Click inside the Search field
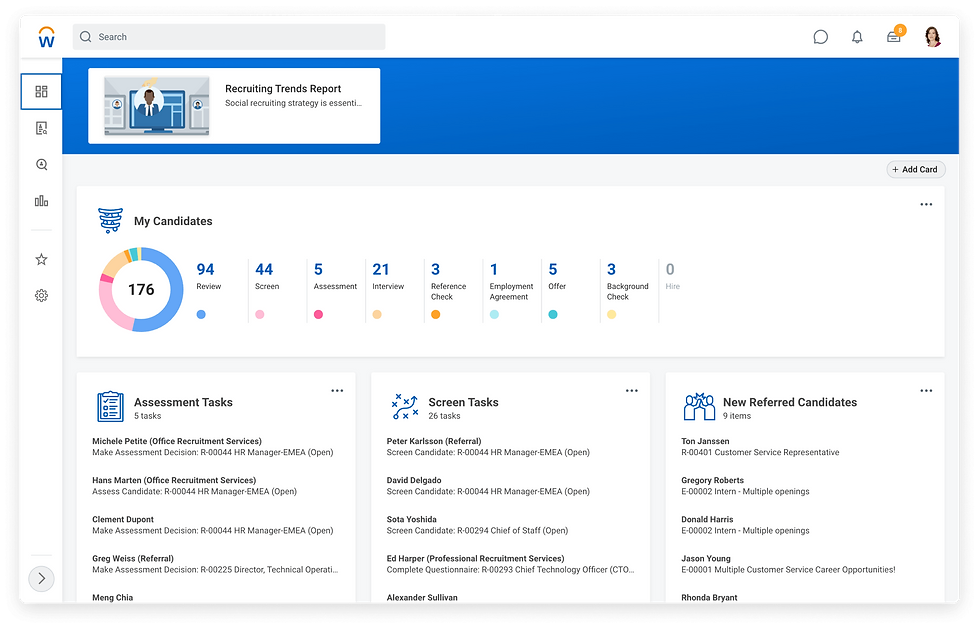The width and height of the screenshot is (980, 629). 228,36
